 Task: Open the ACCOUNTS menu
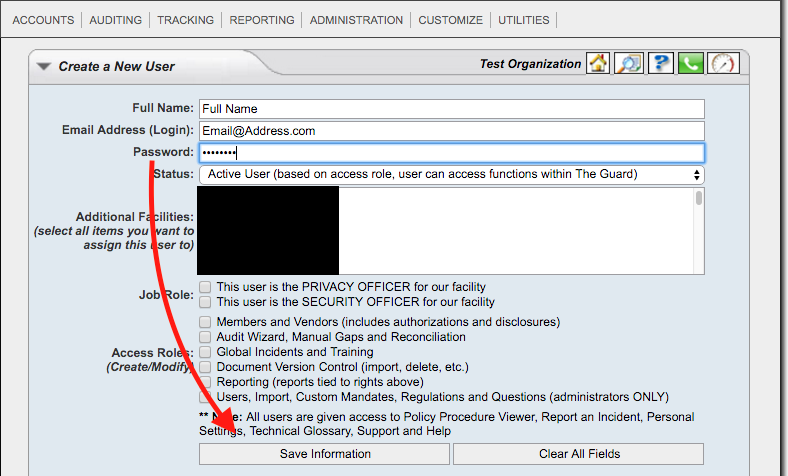43,20
